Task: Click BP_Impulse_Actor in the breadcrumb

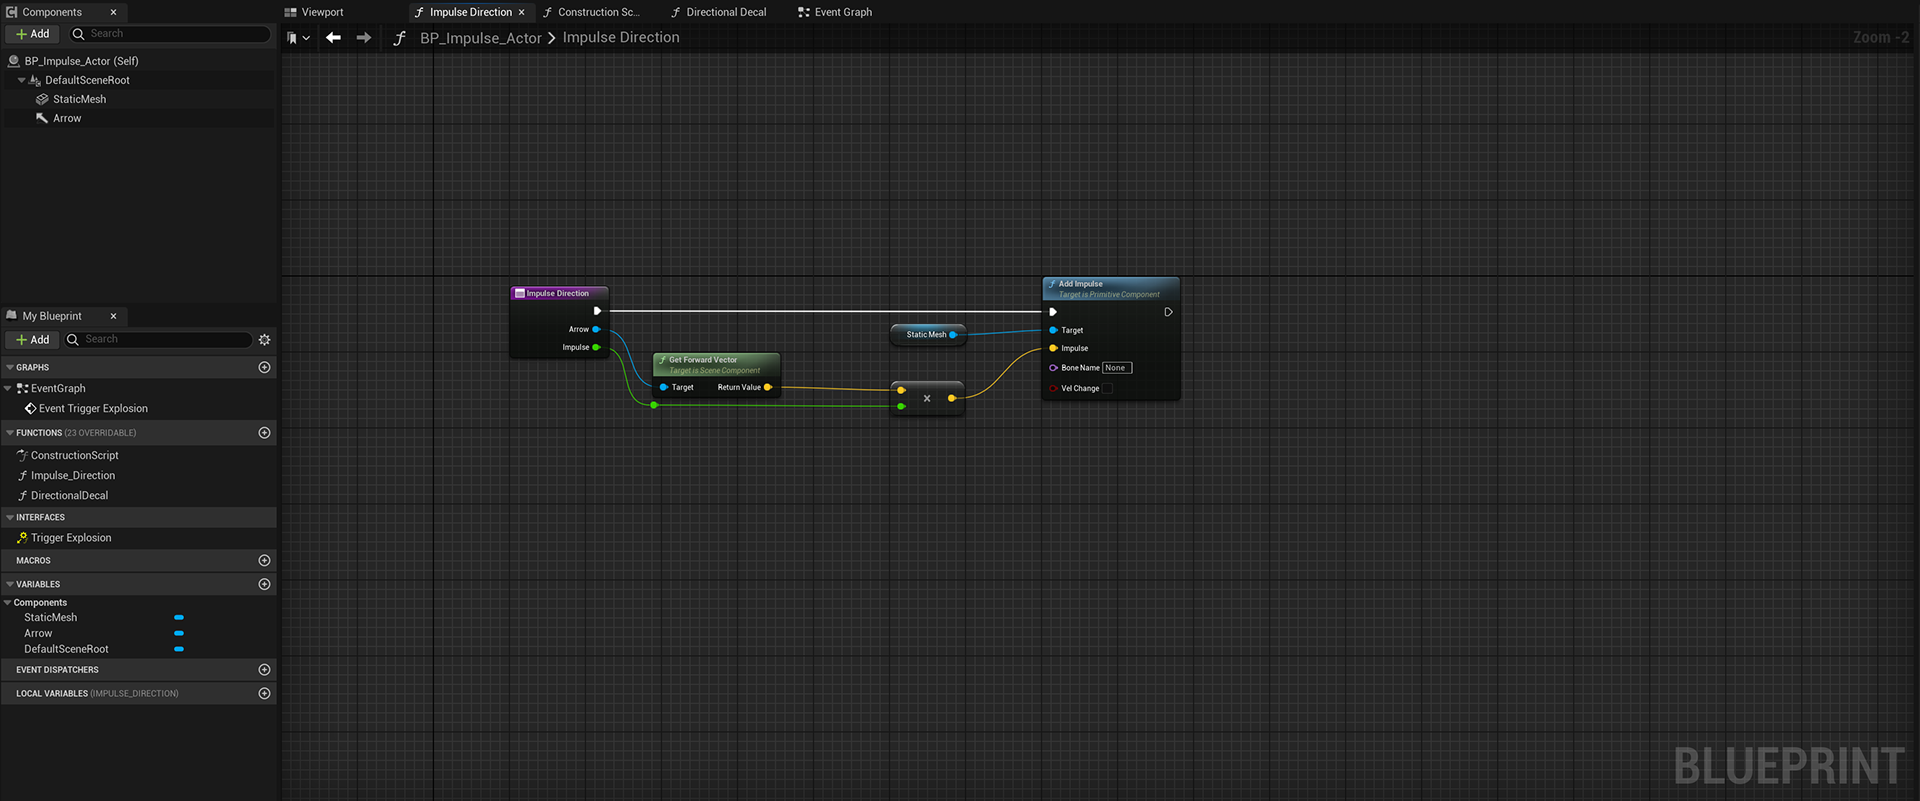Action: pos(480,38)
